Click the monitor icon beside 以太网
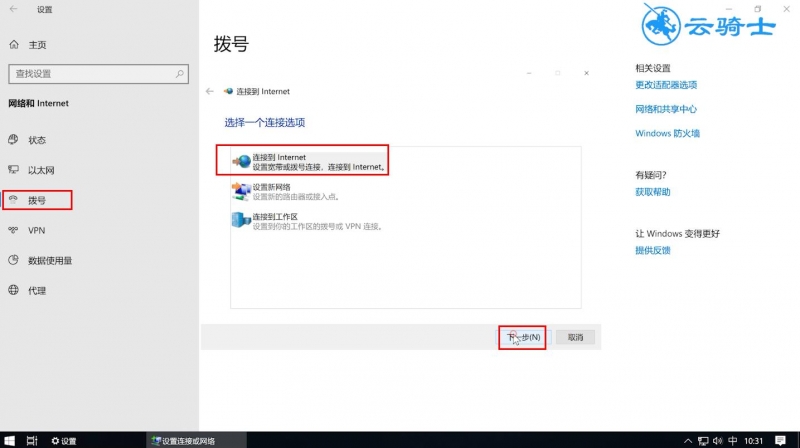 (x=13, y=169)
